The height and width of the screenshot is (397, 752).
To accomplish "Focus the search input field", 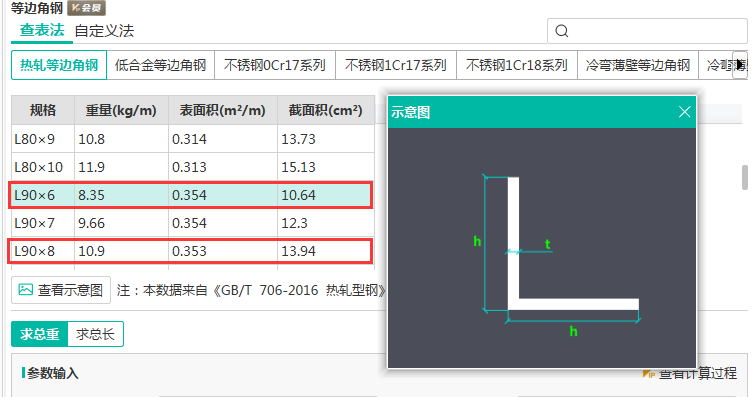I will tap(647, 31).
